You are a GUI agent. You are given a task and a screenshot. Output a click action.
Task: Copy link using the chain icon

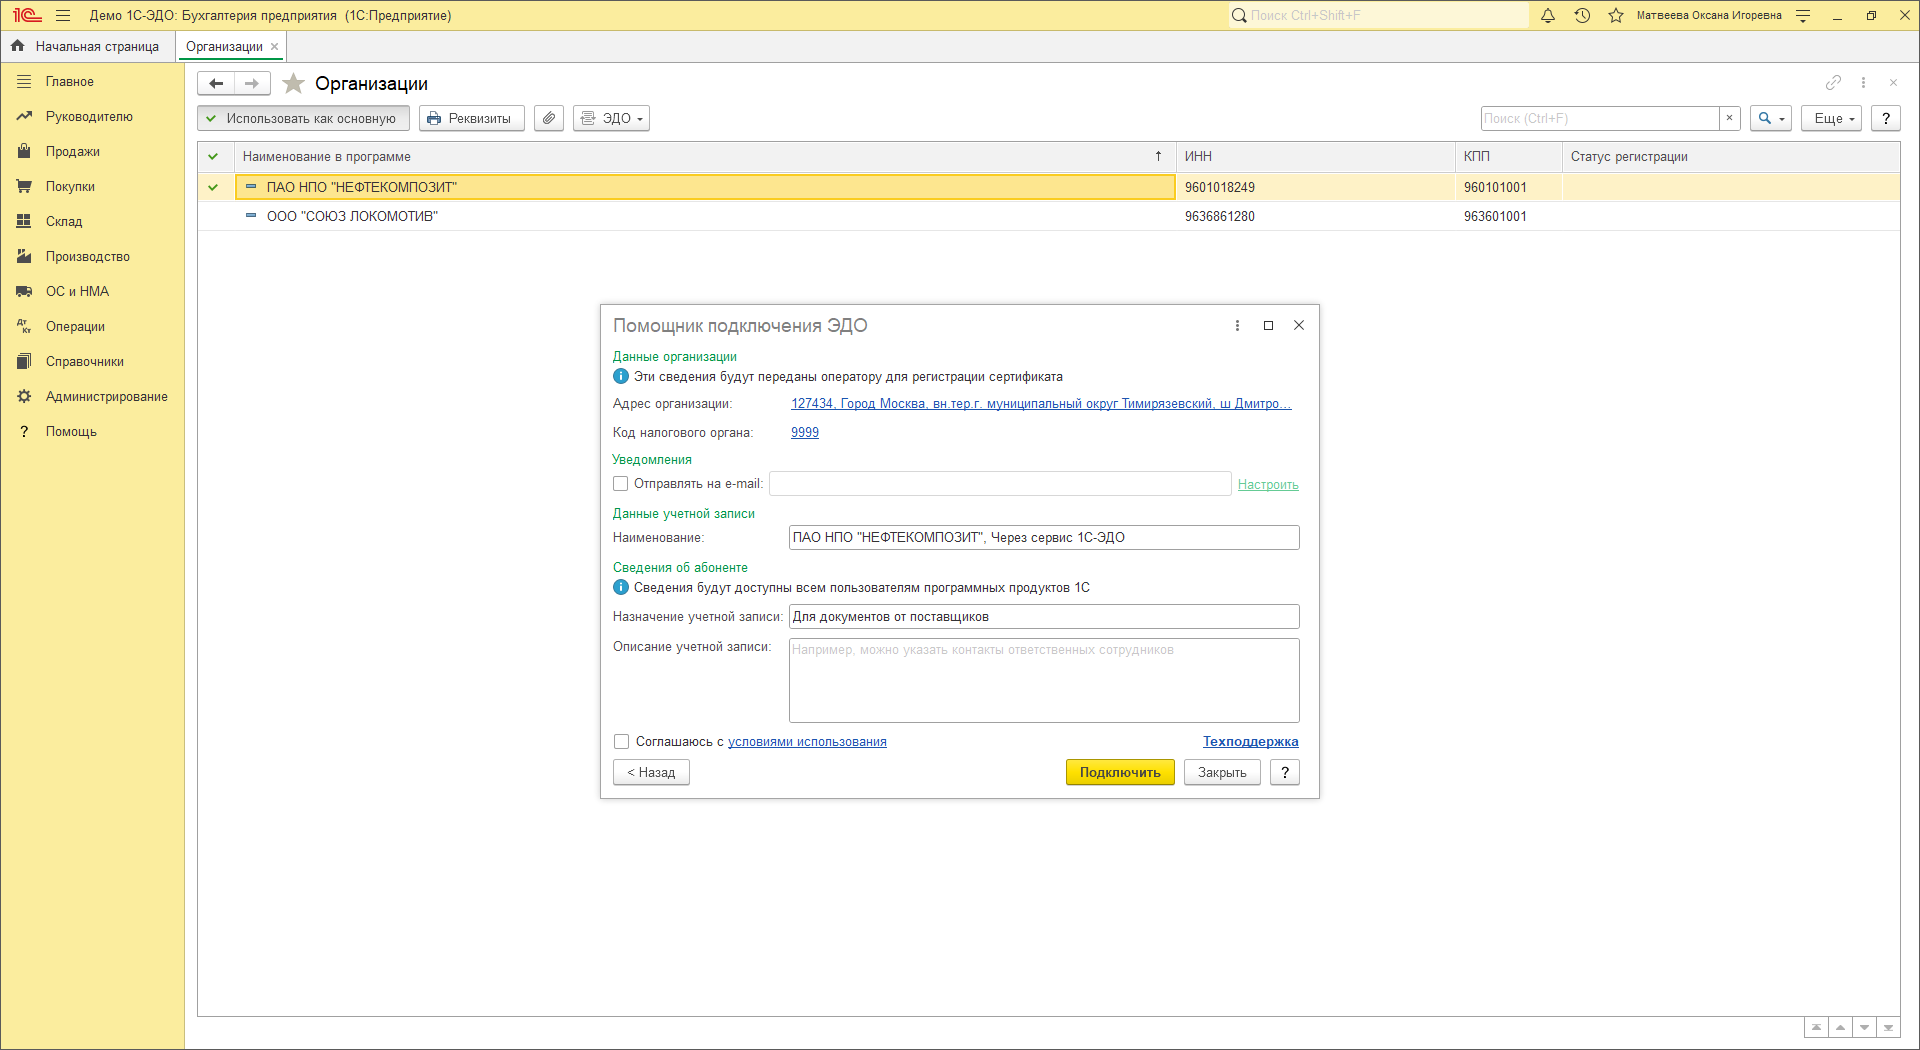1833,83
